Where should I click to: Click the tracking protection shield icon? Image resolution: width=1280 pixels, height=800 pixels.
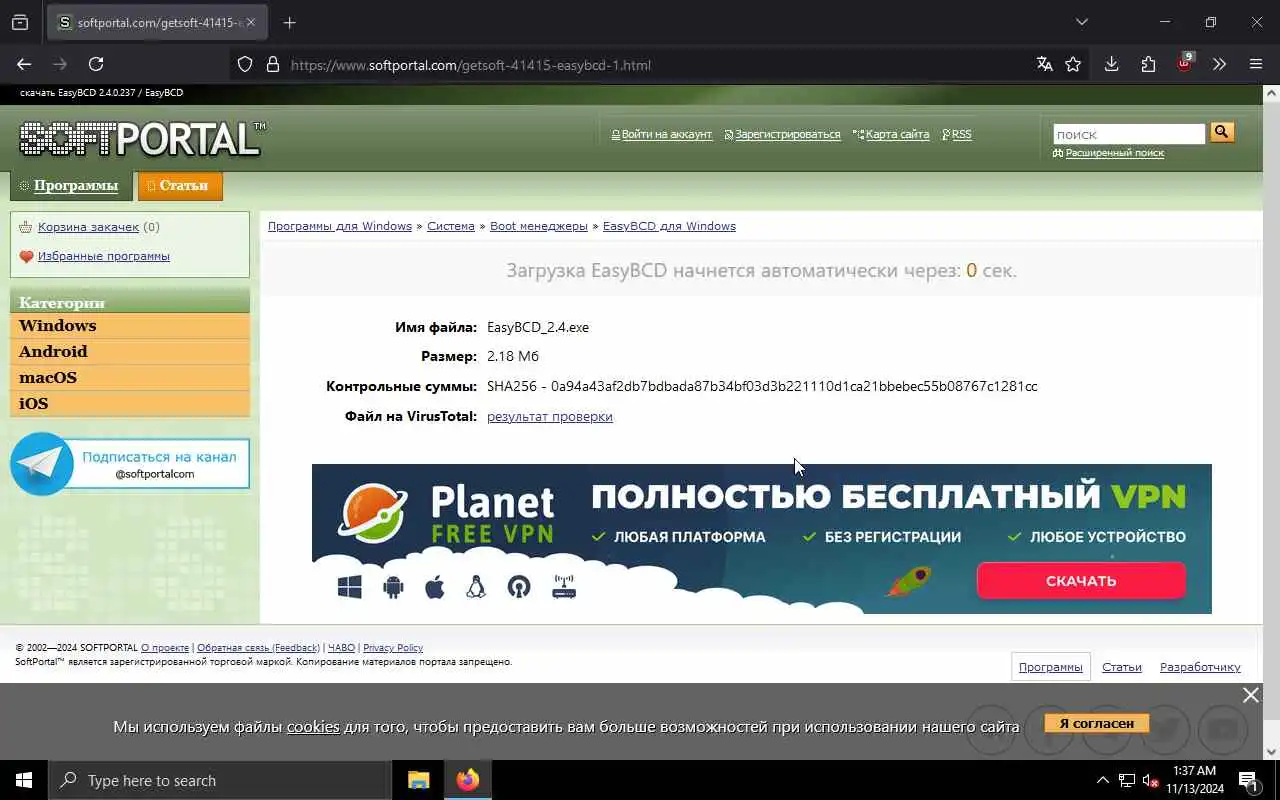pyautogui.click(x=245, y=64)
